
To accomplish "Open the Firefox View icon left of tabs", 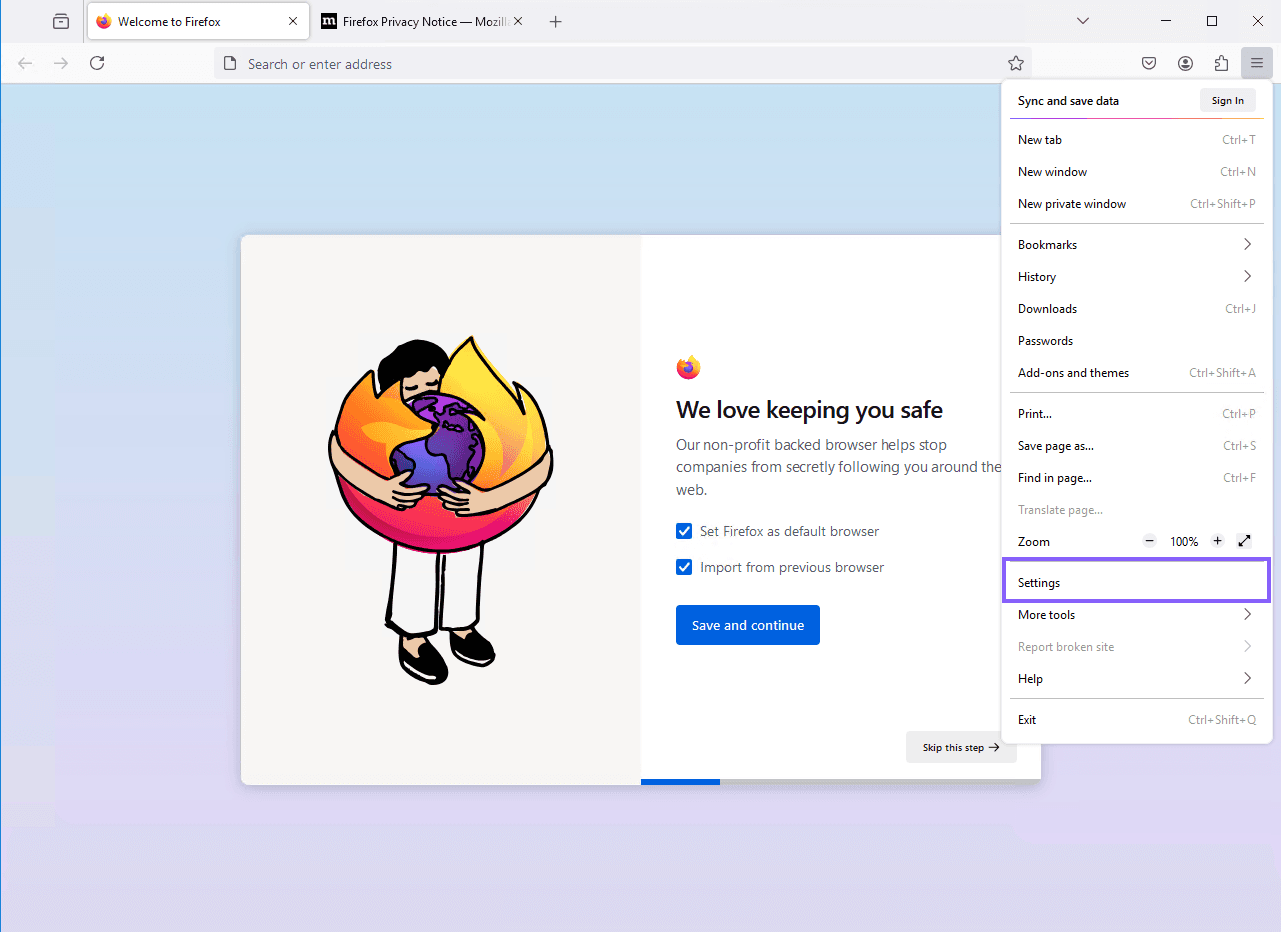I will coord(61,21).
